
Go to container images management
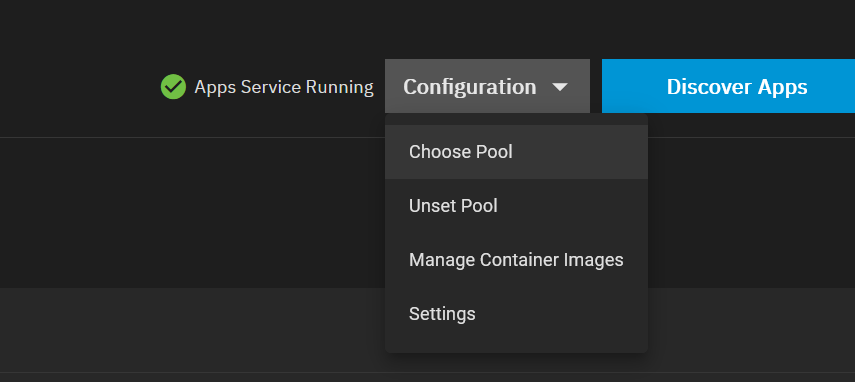point(516,260)
